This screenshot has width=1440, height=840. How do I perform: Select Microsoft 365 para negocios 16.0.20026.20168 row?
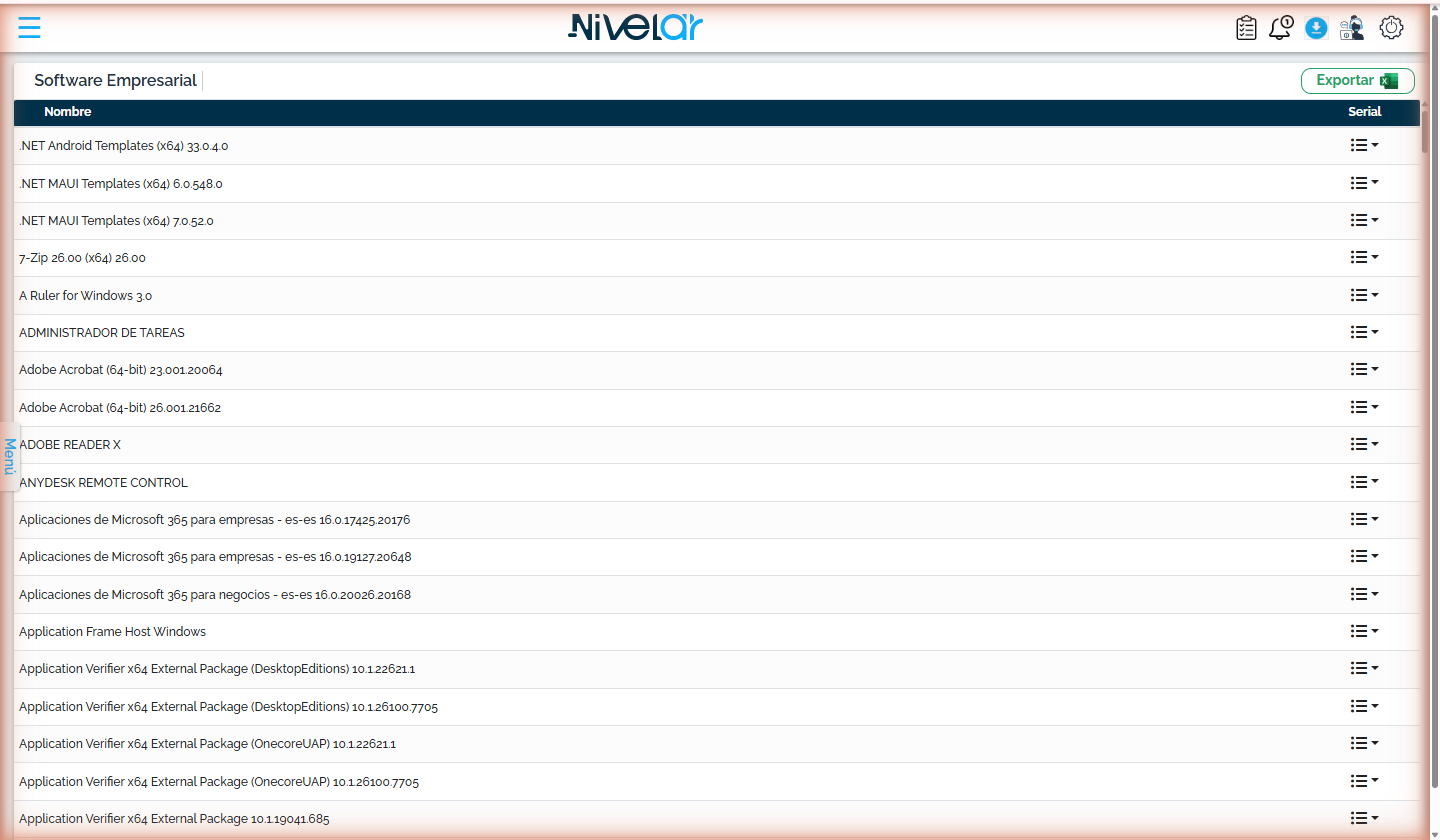[716, 595]
